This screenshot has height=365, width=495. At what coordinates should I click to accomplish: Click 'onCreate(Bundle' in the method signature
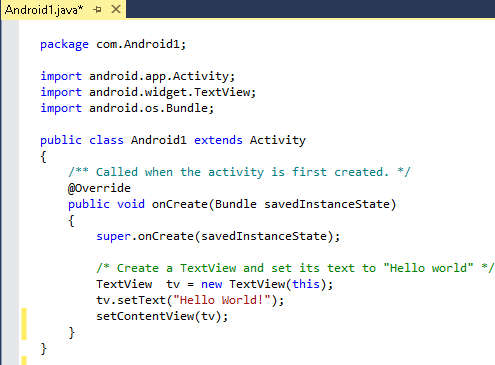tap(204, 204)
